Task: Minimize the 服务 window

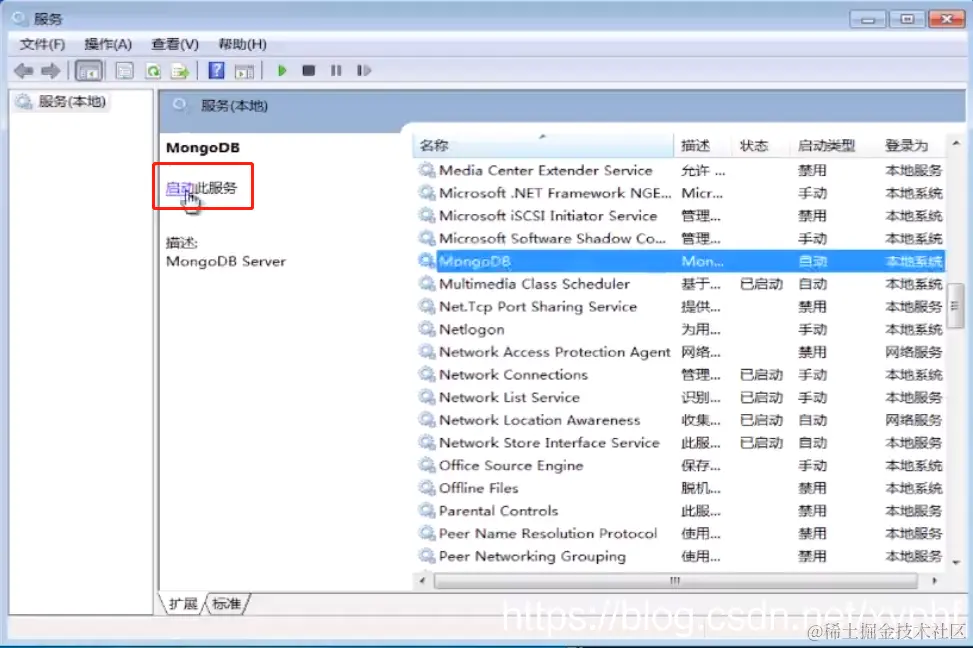Action: pyautogui.click(x=868, y=20)
